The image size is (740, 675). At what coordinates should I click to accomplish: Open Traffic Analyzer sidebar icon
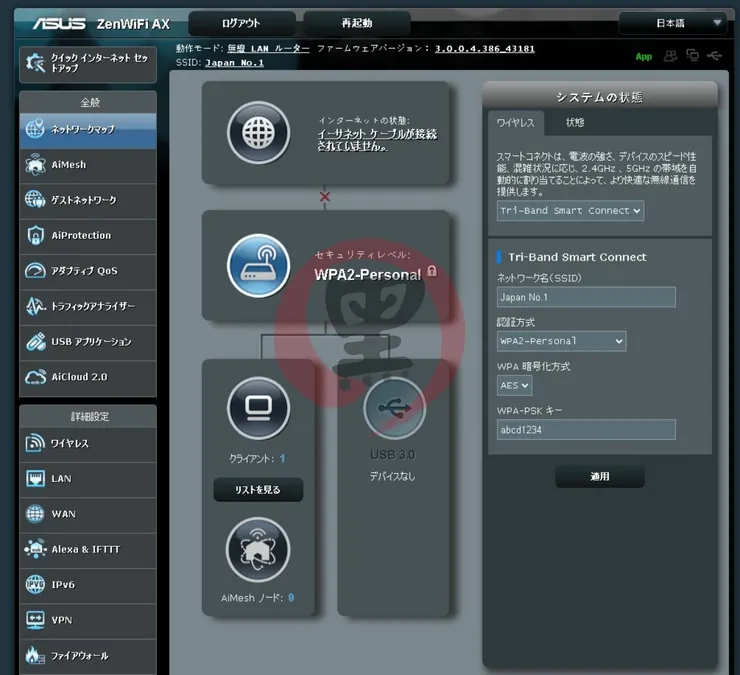coord(35,306)
